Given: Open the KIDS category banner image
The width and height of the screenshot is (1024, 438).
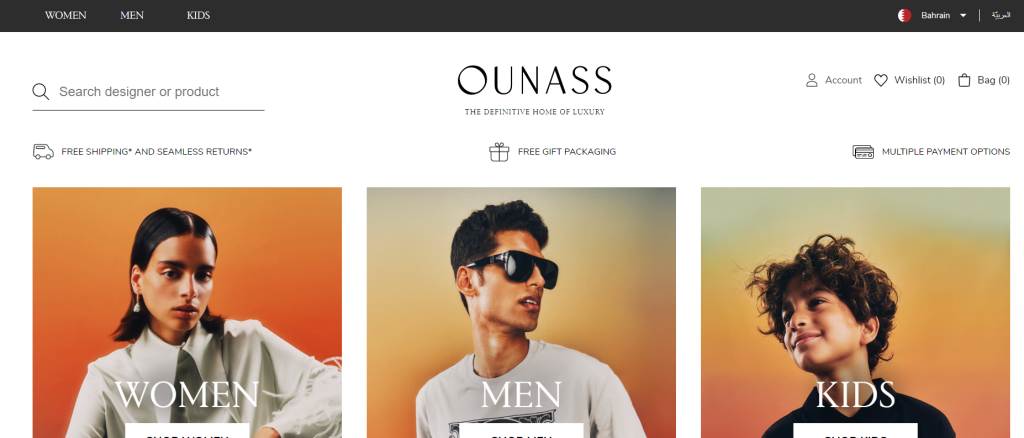Looking at the screenshot, I should 856,313.
